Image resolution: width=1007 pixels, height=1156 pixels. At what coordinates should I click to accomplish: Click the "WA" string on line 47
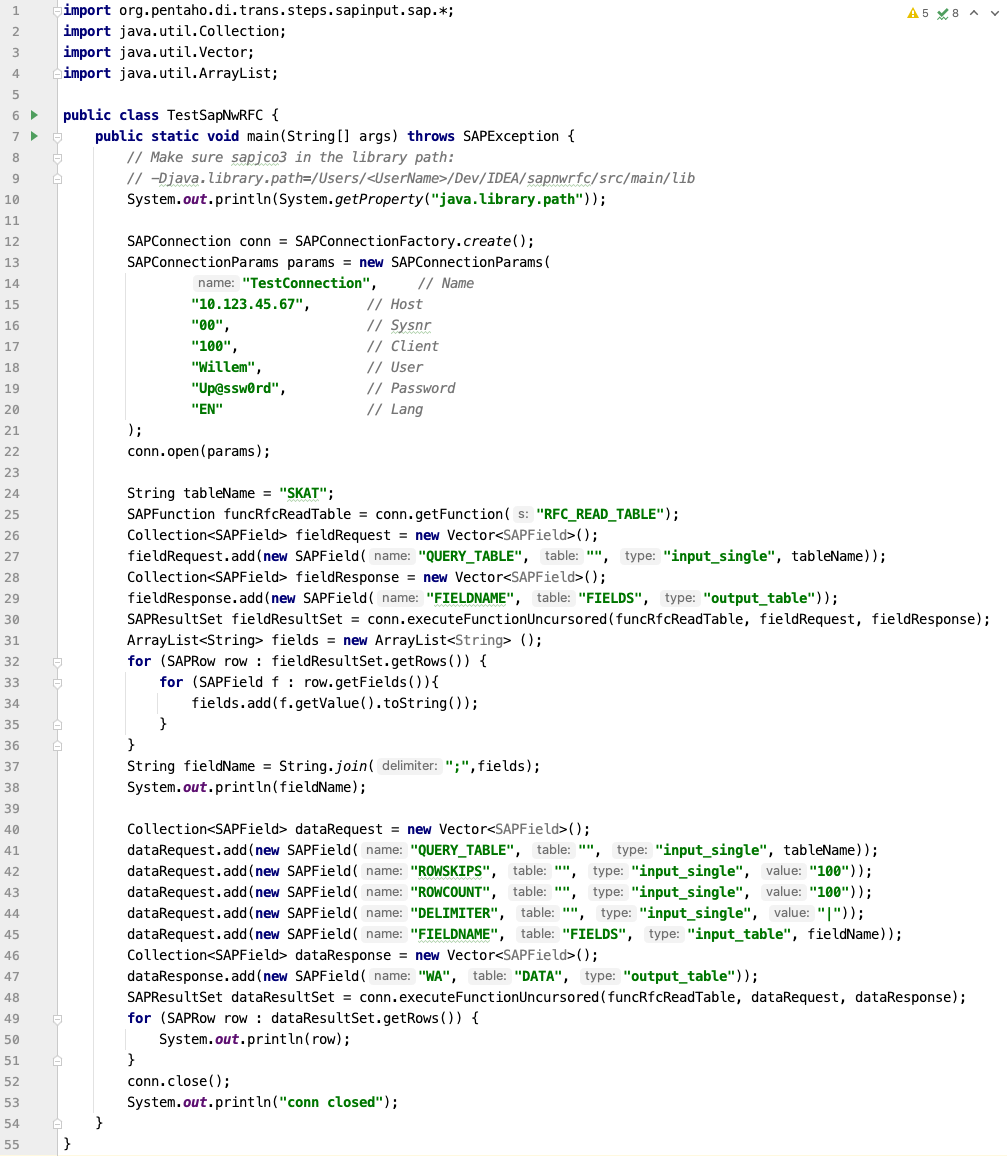(434, 976)
